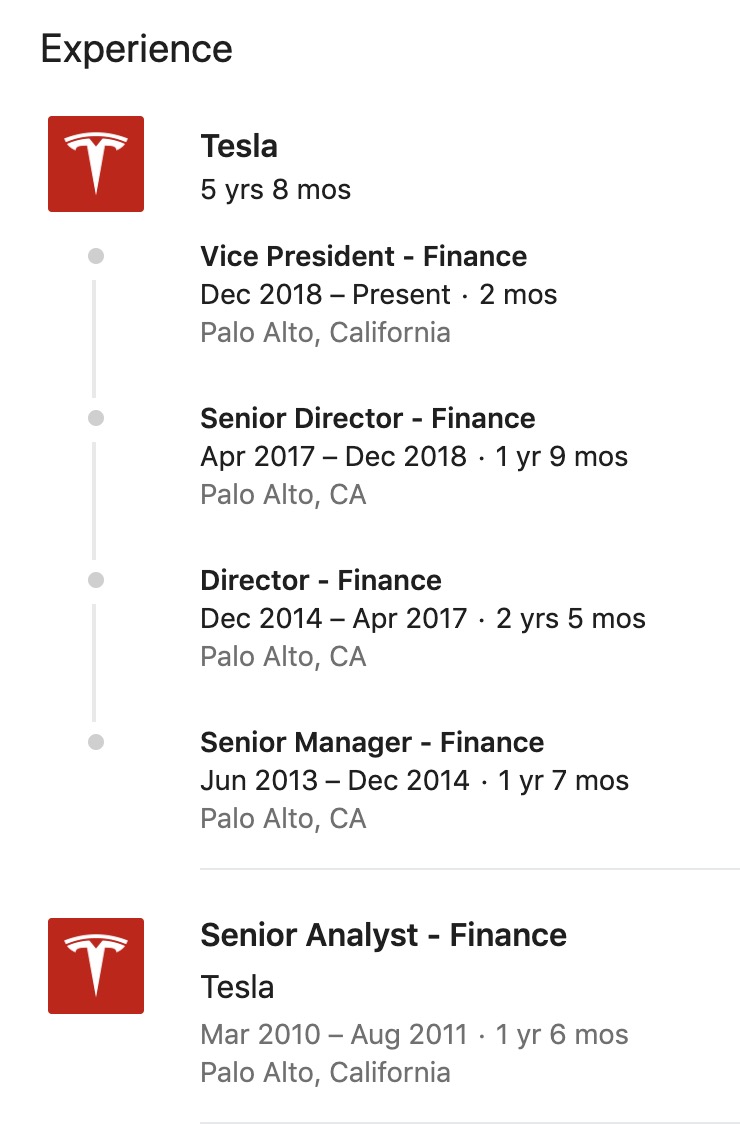Click the Dec 2018 – Present date range
The width and height of the screenshot is (740, 1126).
click(326, 295)
